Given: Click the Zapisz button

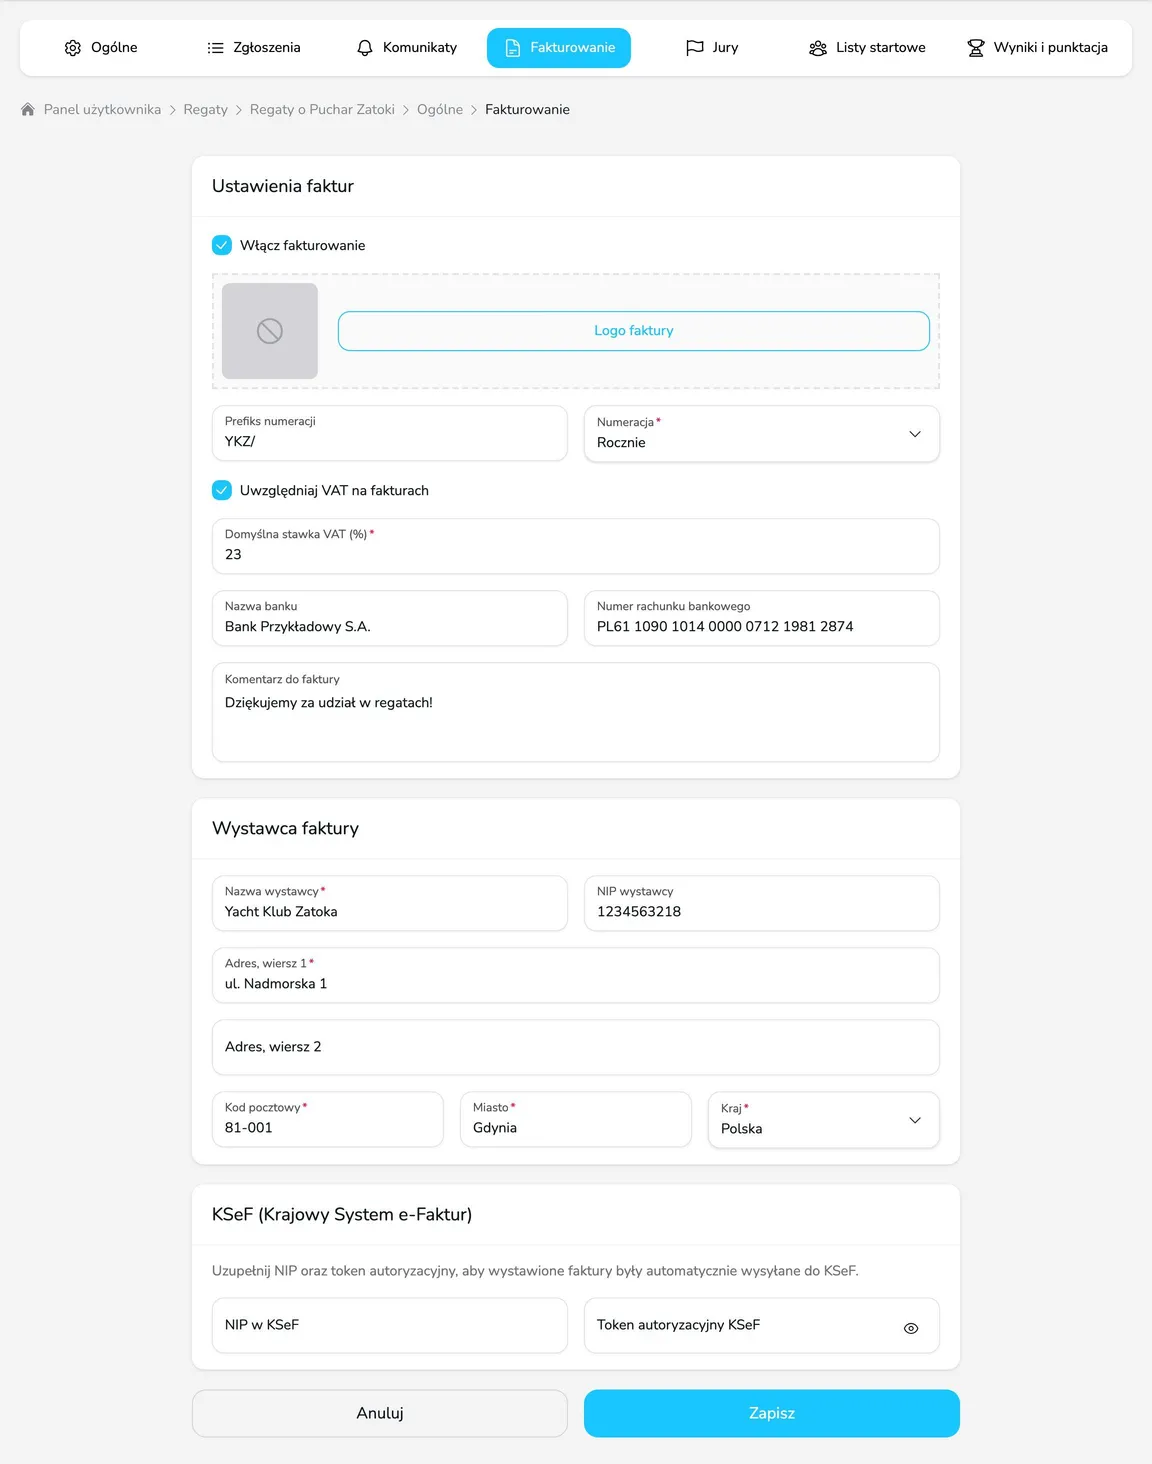Looking at the screenshot, I should 772,1413.
